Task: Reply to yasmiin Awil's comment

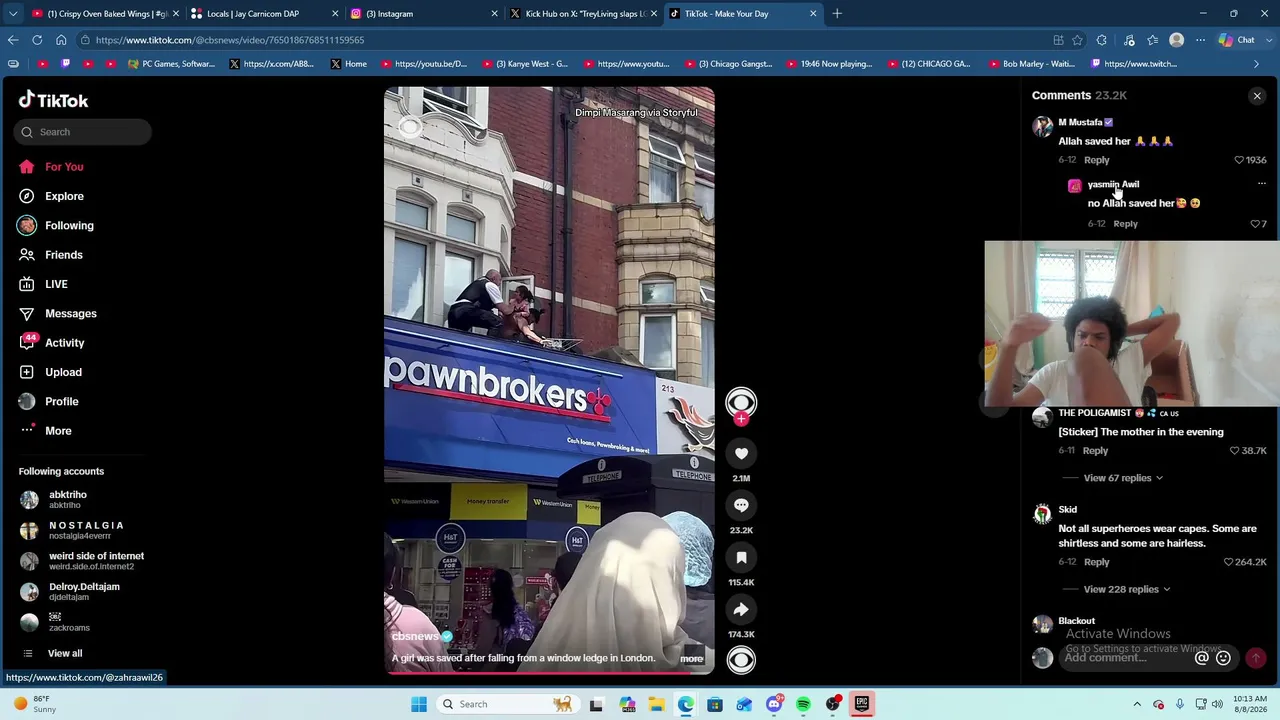Action: 1125,224
